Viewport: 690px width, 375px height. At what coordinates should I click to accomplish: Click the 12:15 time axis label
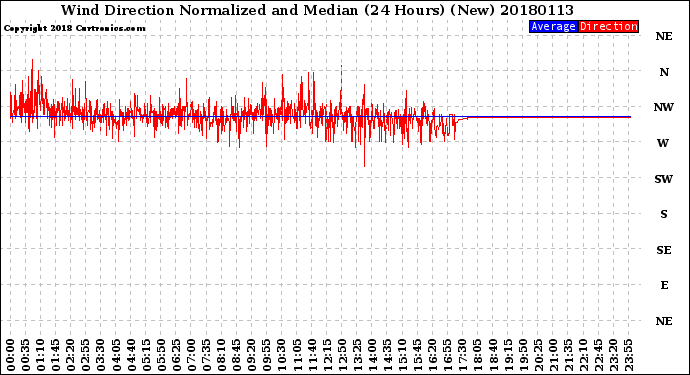(327, 355)
